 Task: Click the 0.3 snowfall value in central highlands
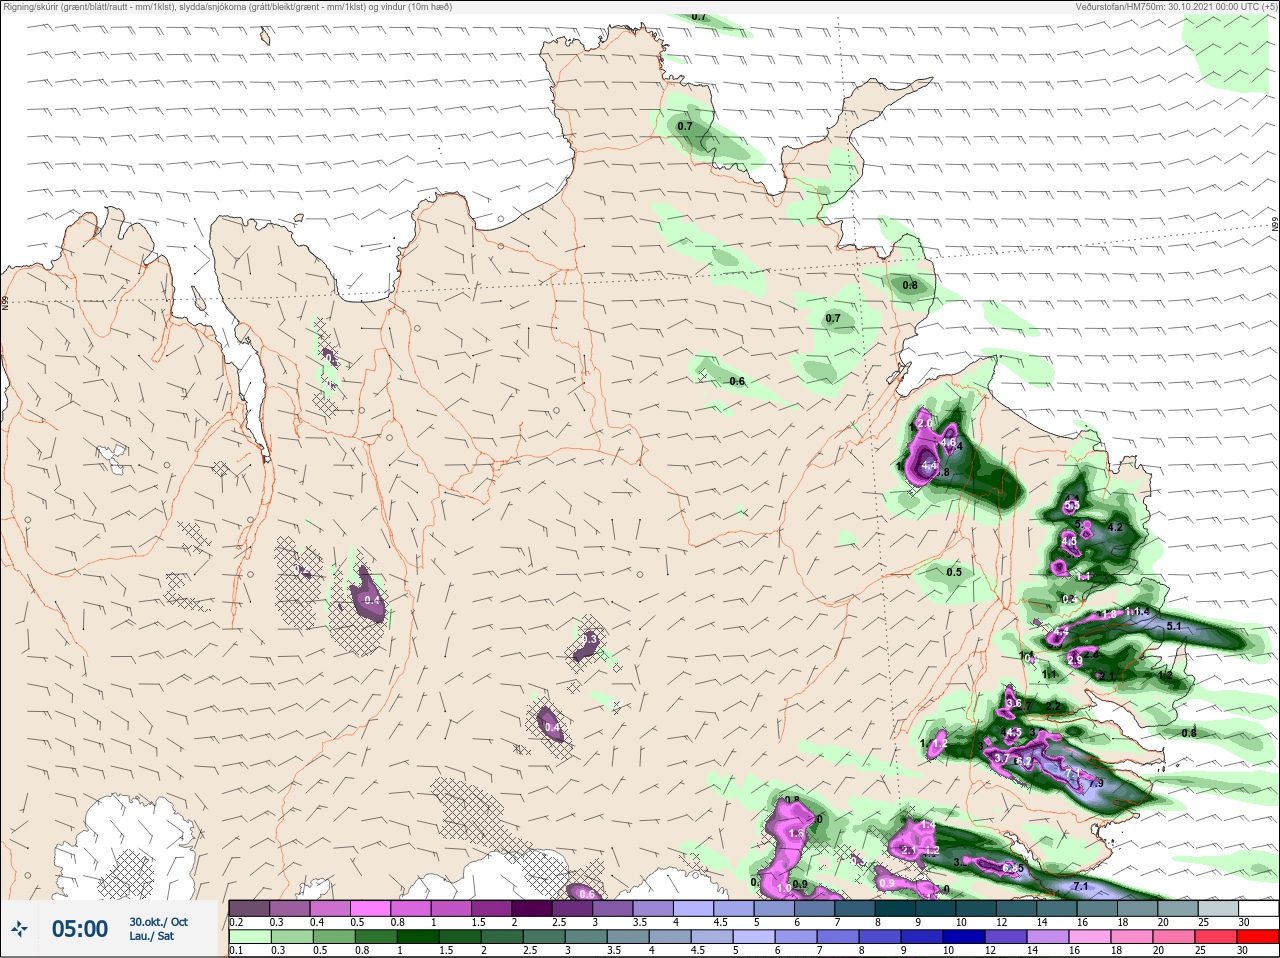(589, 639)
